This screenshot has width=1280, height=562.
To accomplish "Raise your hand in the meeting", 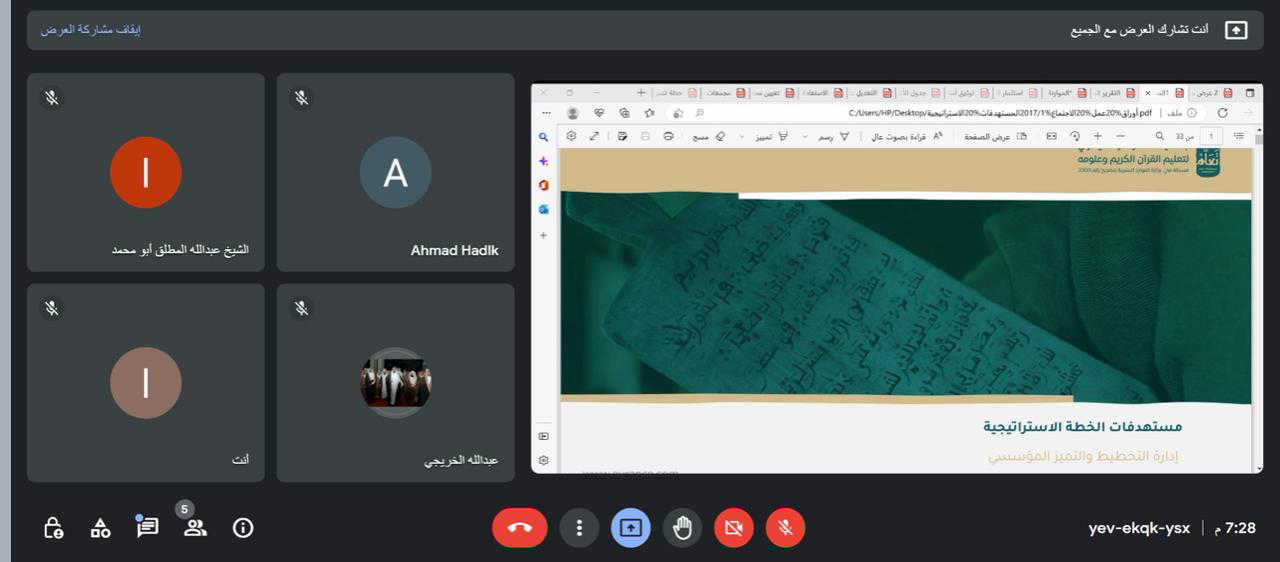I will pos(682,528).
